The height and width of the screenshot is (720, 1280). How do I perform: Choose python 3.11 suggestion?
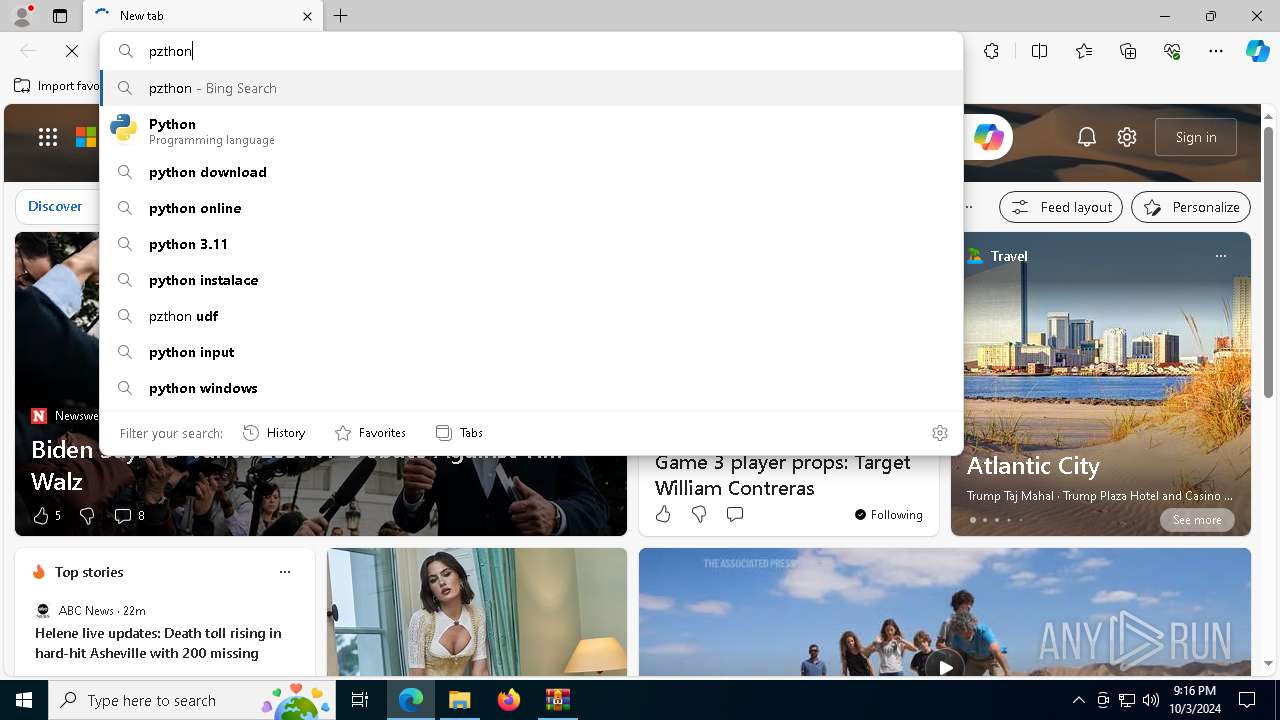tap(531, 244)
